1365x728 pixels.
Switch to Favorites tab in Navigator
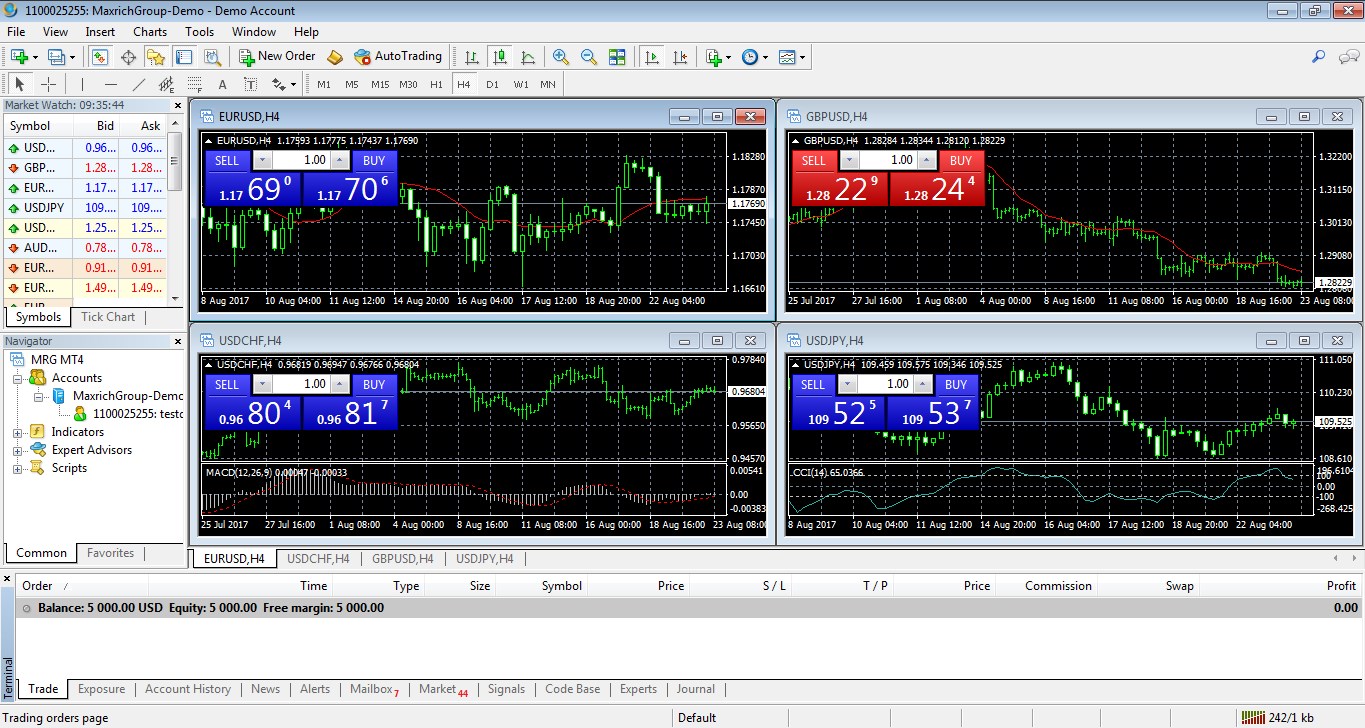click(110, 553)
